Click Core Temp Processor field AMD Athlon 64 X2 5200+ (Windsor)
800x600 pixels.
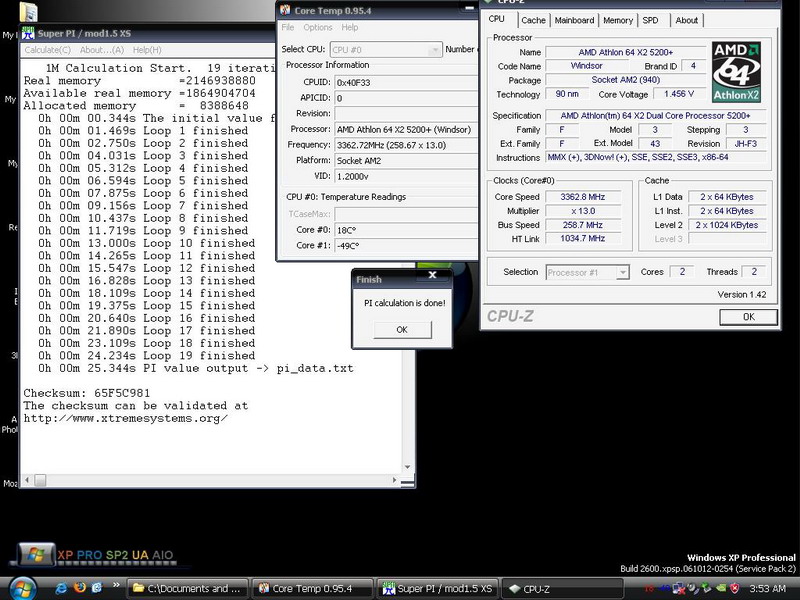pyautogui.click(x=406, y=130)
